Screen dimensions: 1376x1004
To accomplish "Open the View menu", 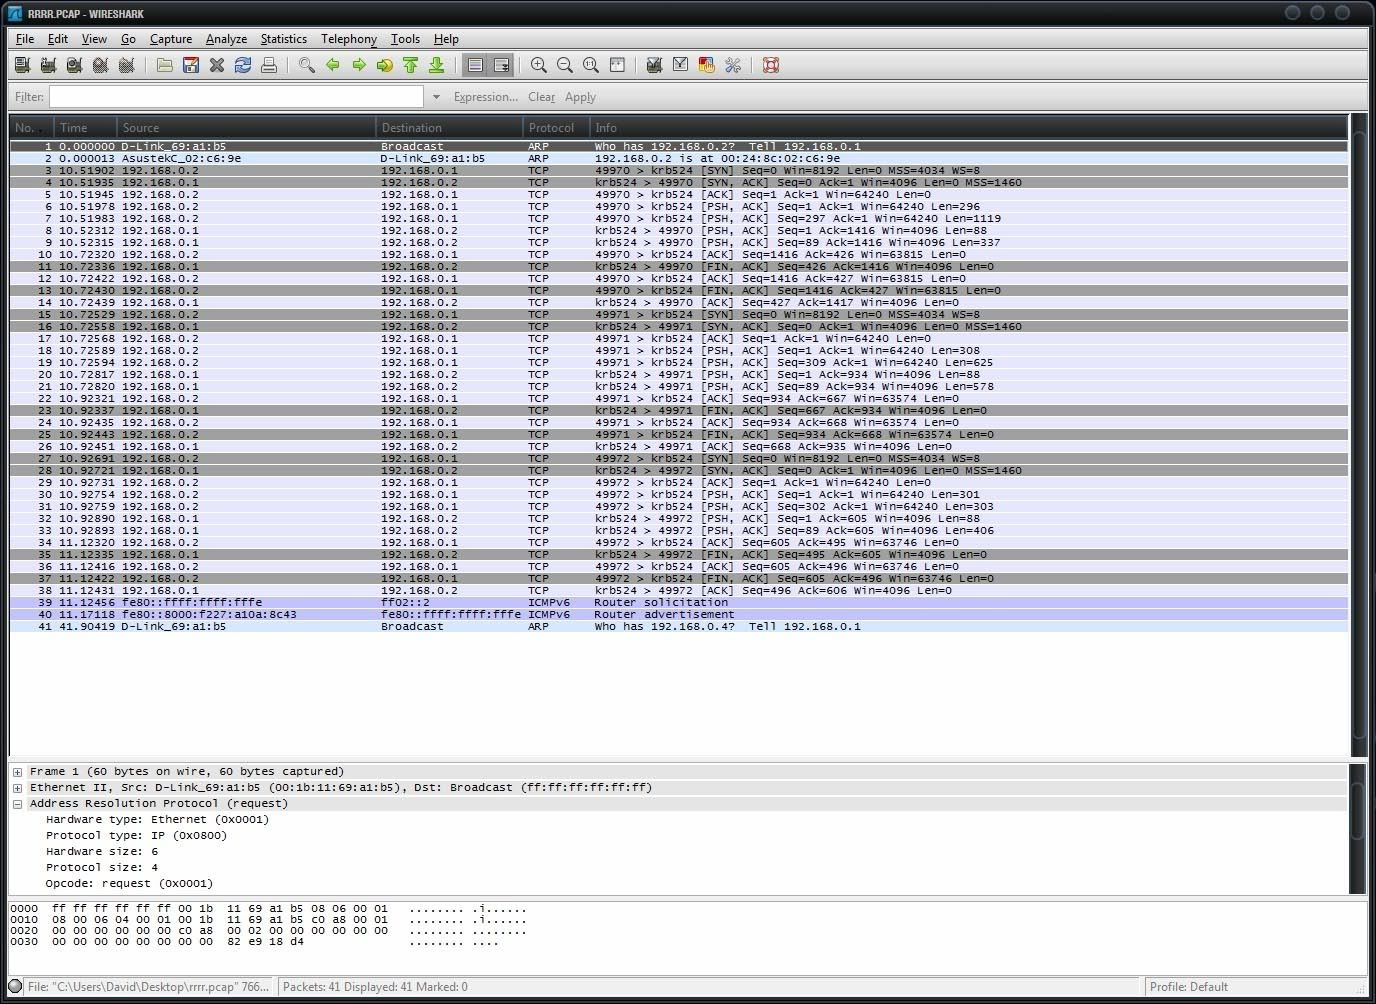I will coord(94,39).
